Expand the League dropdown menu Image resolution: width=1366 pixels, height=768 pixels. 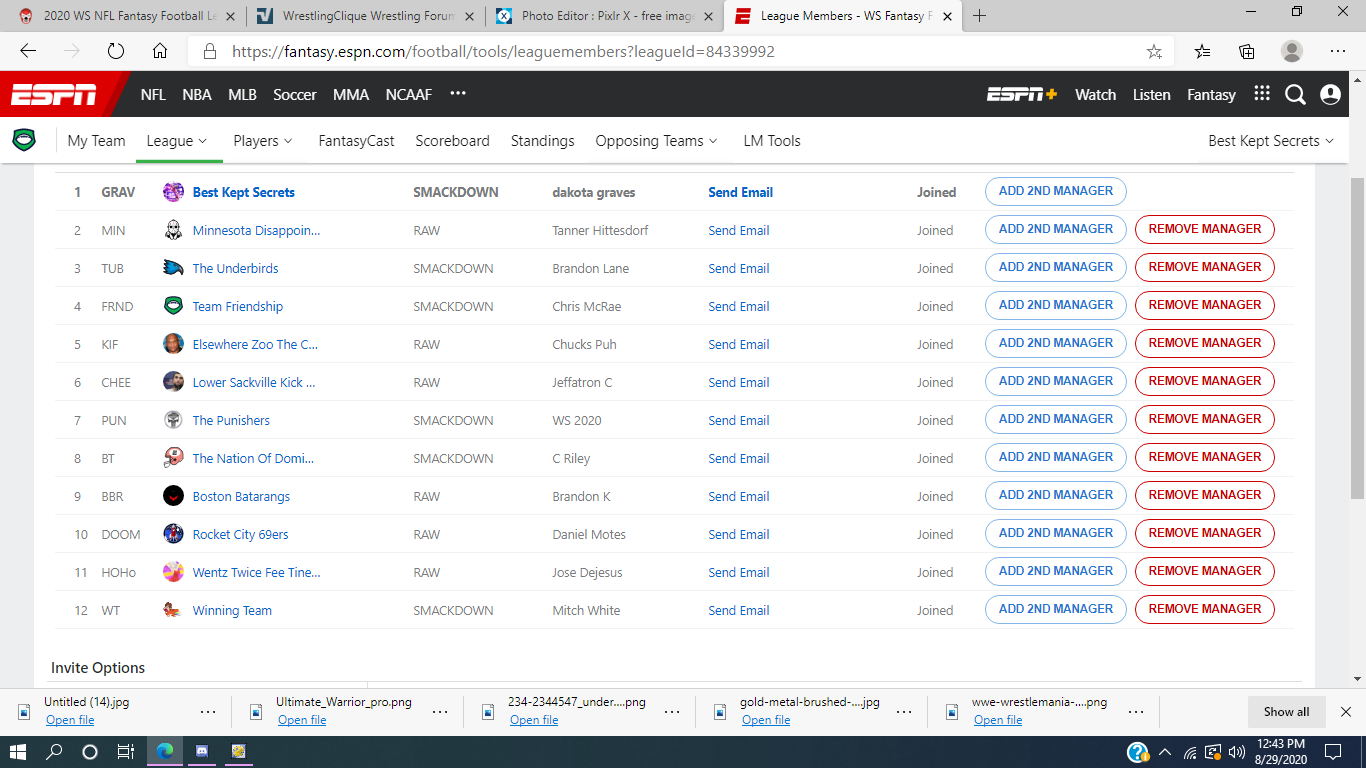pyautogui.click(x=177, y=141)
